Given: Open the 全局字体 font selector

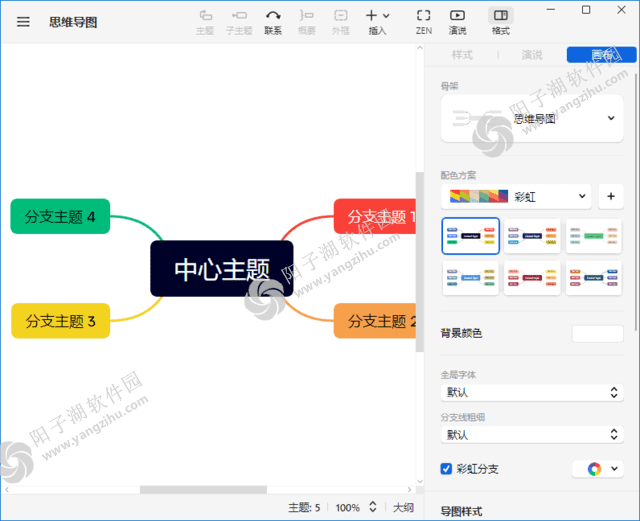Looking at the screenshot, I should click(x=532, y=392).
